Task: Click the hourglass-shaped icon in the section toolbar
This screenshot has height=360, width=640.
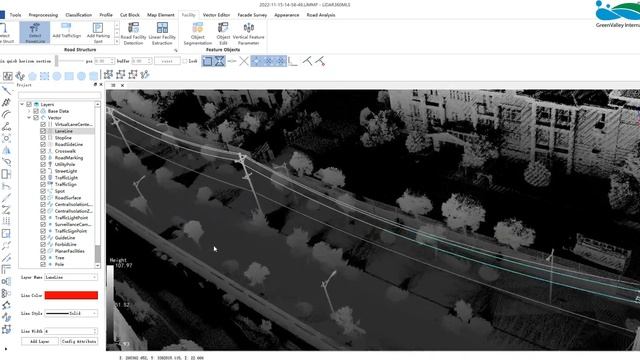Action: 220,61
